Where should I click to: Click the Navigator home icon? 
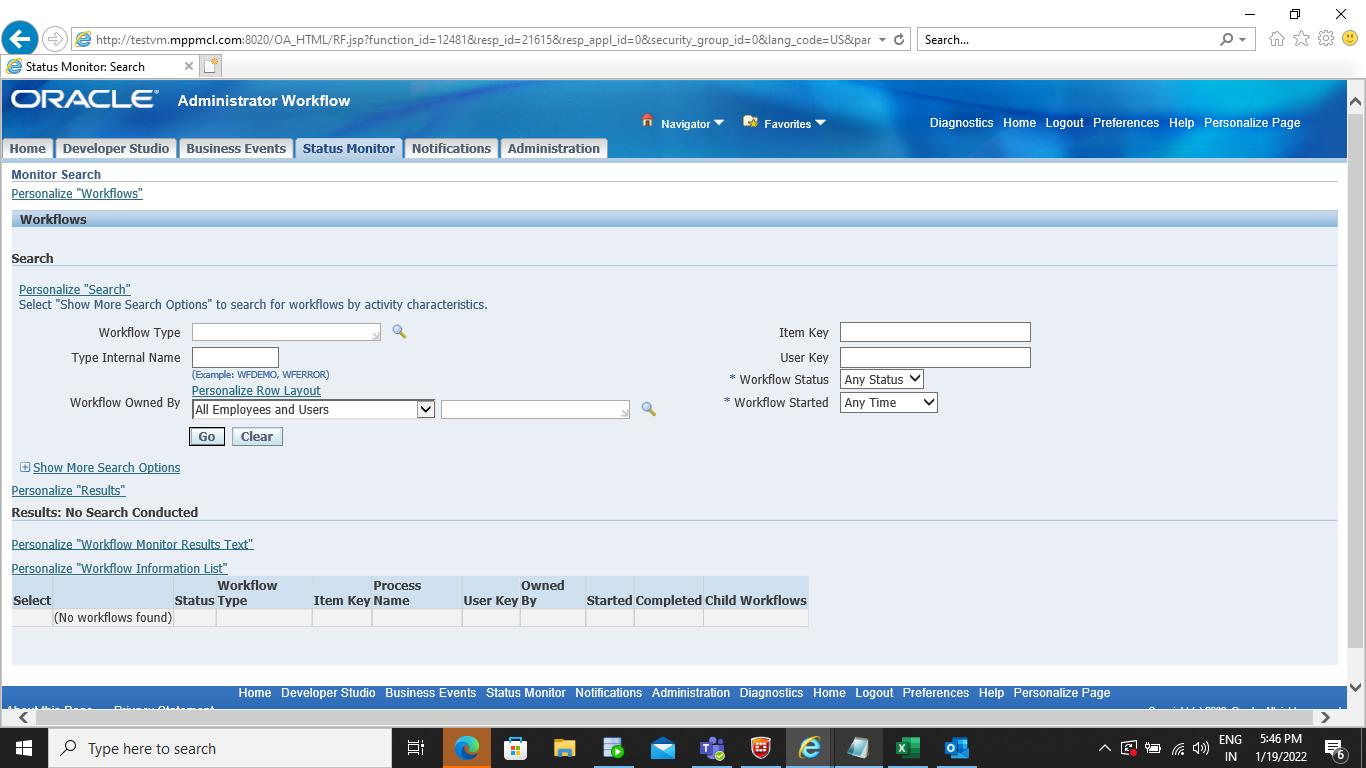647,121
